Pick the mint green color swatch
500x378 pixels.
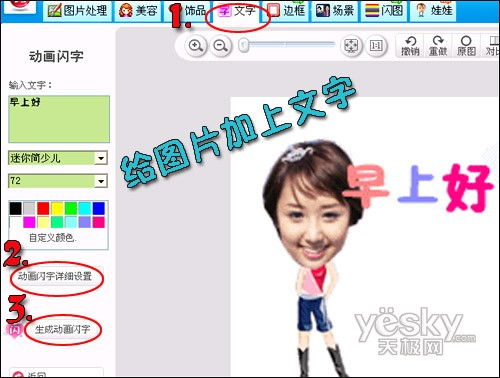click(57, 222)
